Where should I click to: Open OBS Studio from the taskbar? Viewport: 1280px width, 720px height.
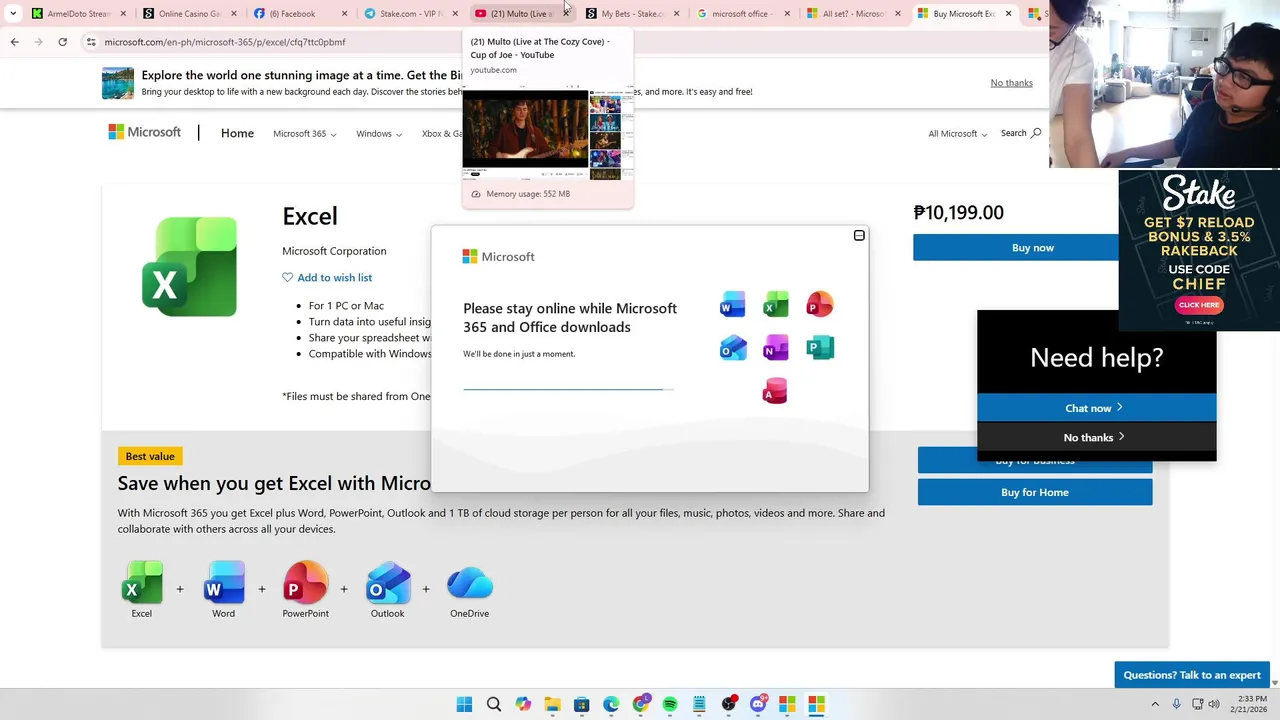(729, 704)
